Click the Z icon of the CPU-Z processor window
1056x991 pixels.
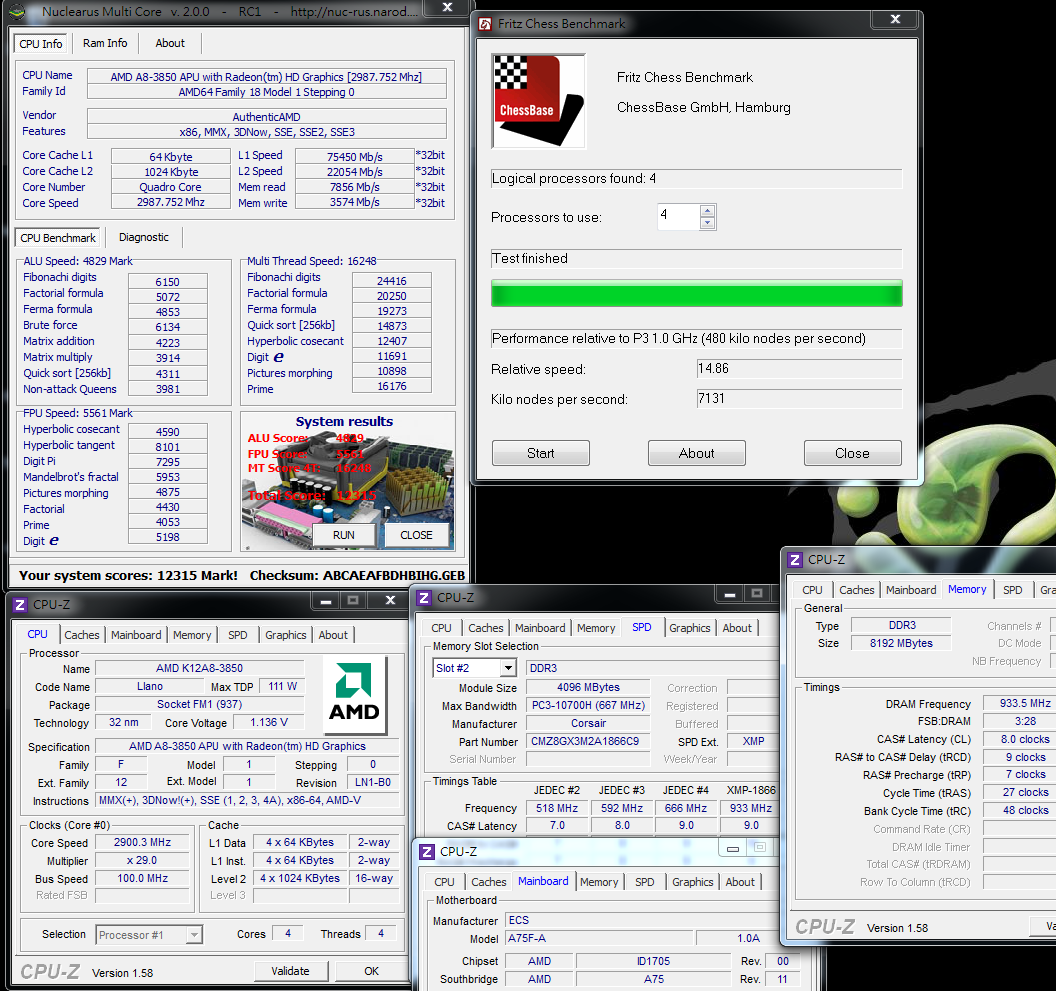click(20, 604)
